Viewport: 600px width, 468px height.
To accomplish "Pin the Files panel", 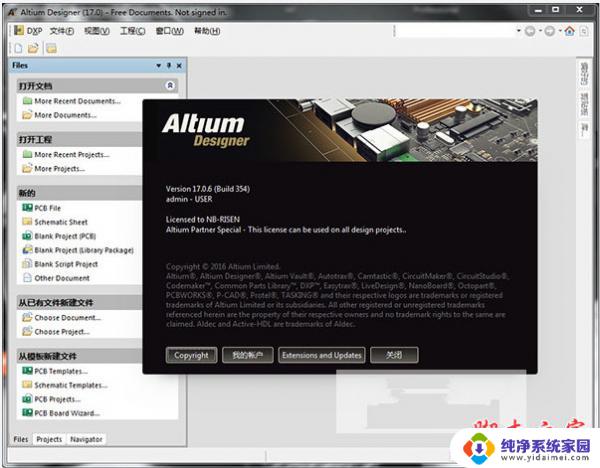I will (169, 65).
